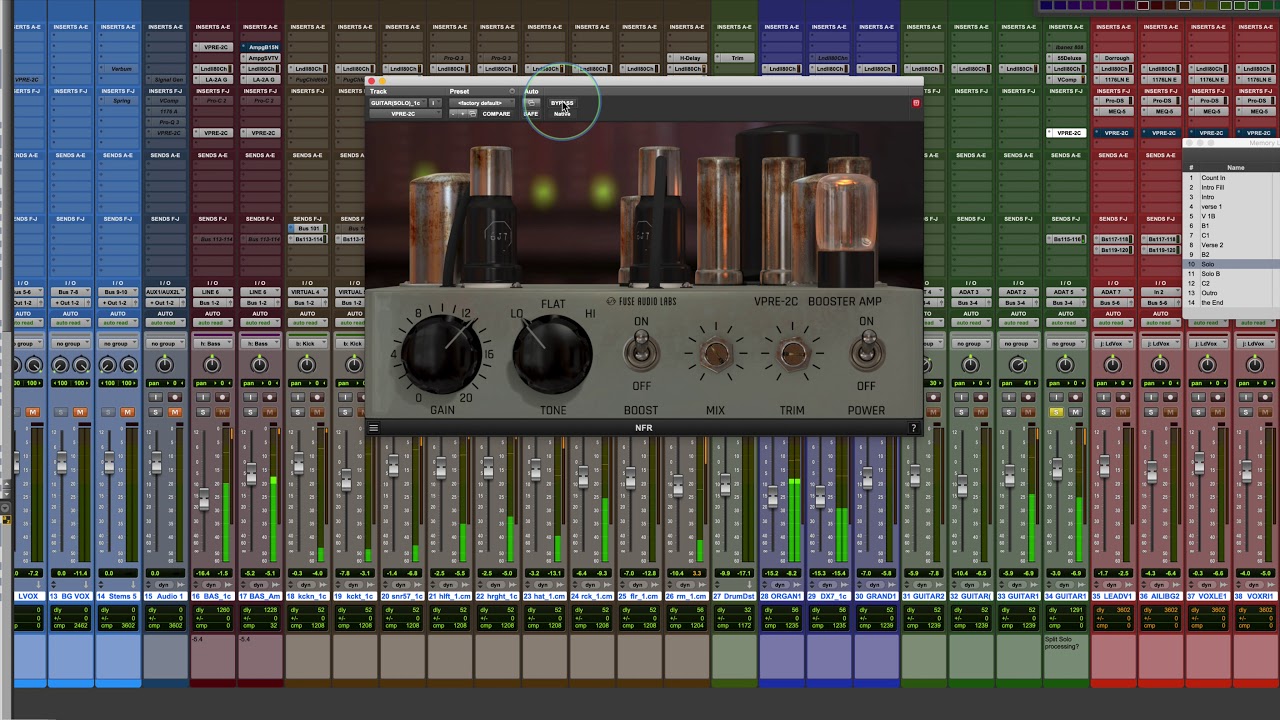1280x720 pixels.
Task: Unsolo track 34 GUITAR1
Action: pyautogui.click(x=1056, y=412)
